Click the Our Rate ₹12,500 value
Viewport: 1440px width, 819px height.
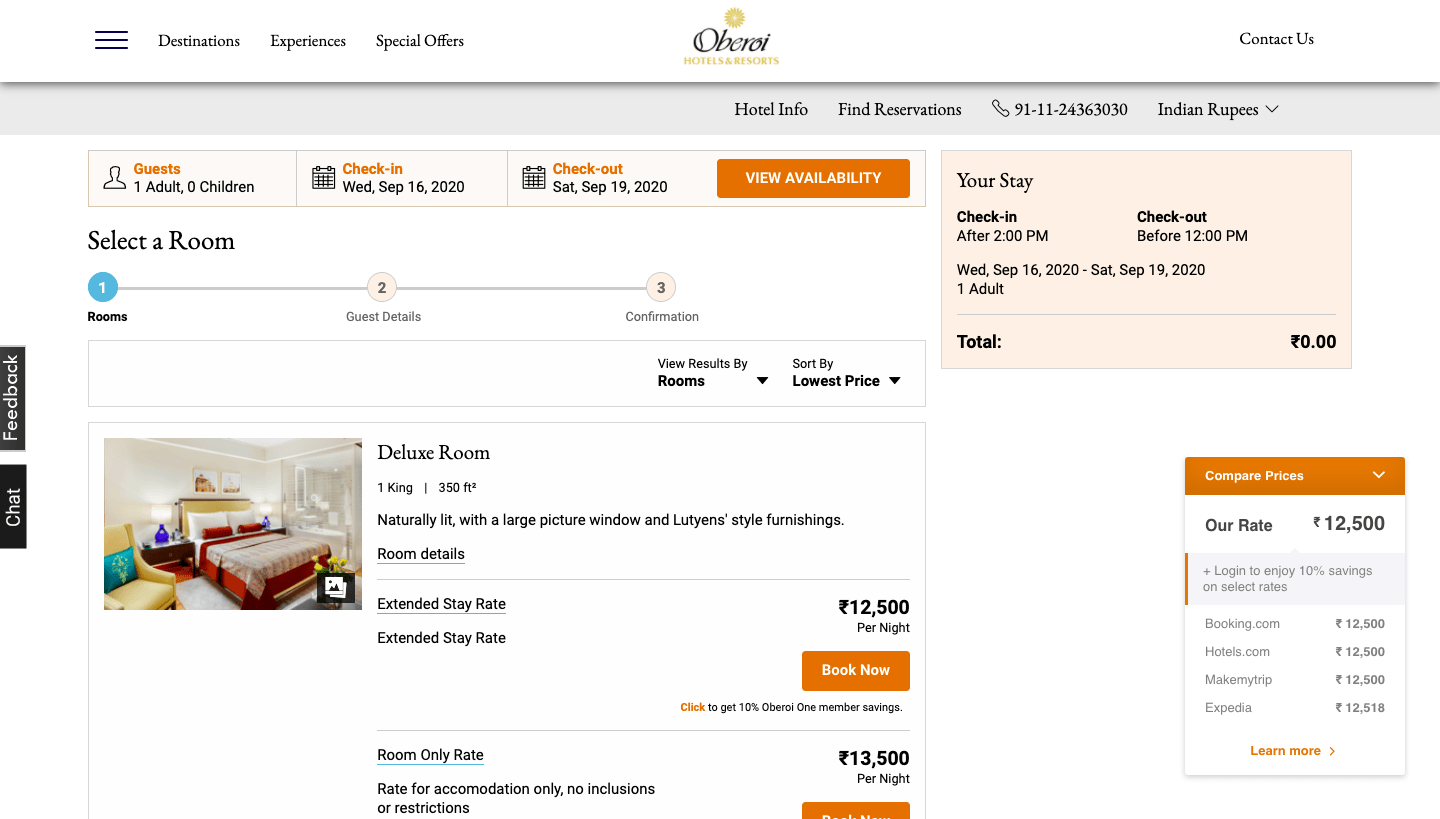pos(1349,523)
